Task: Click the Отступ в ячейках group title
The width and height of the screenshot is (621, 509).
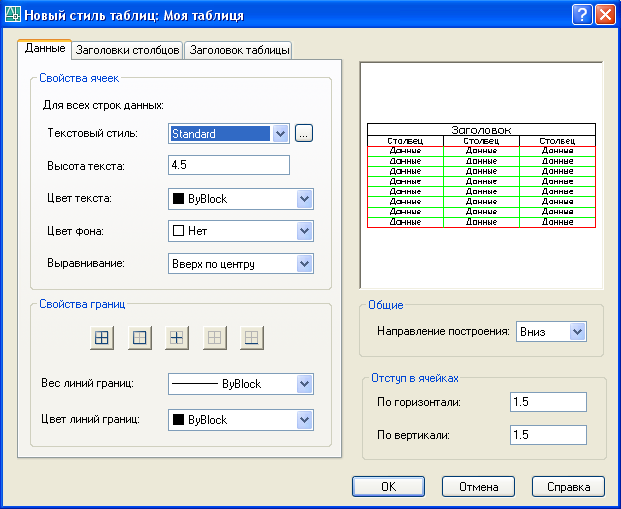Action: [x=415, y=378]
